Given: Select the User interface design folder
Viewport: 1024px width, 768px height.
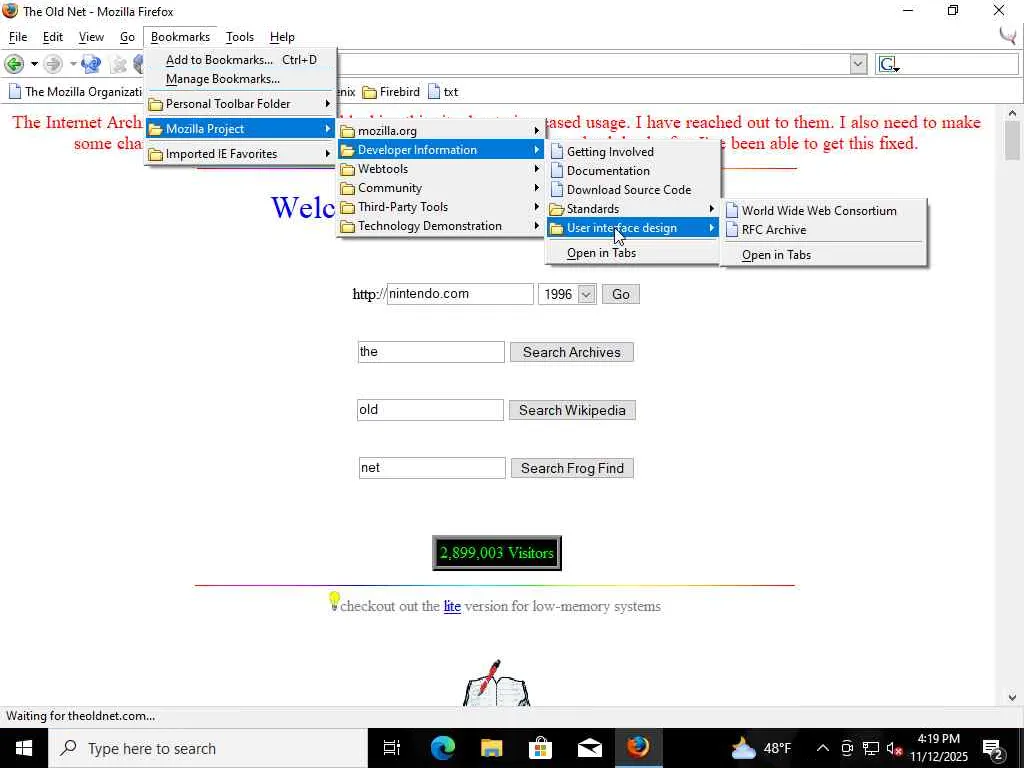Looking at the screenshot, I should [633, 228].
